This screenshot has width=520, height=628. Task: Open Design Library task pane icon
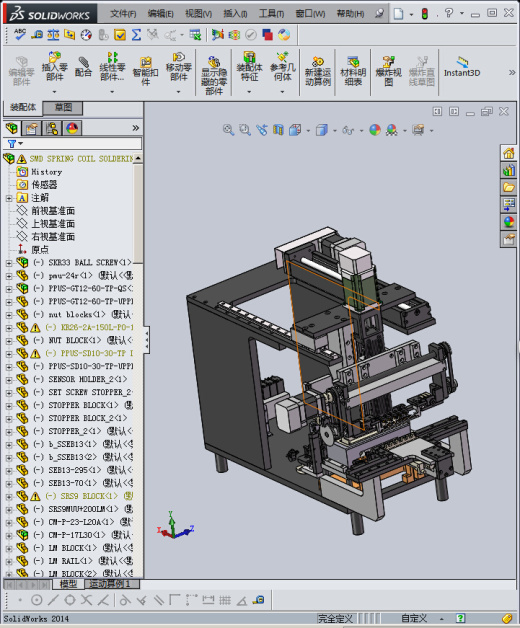click(509, 170)
